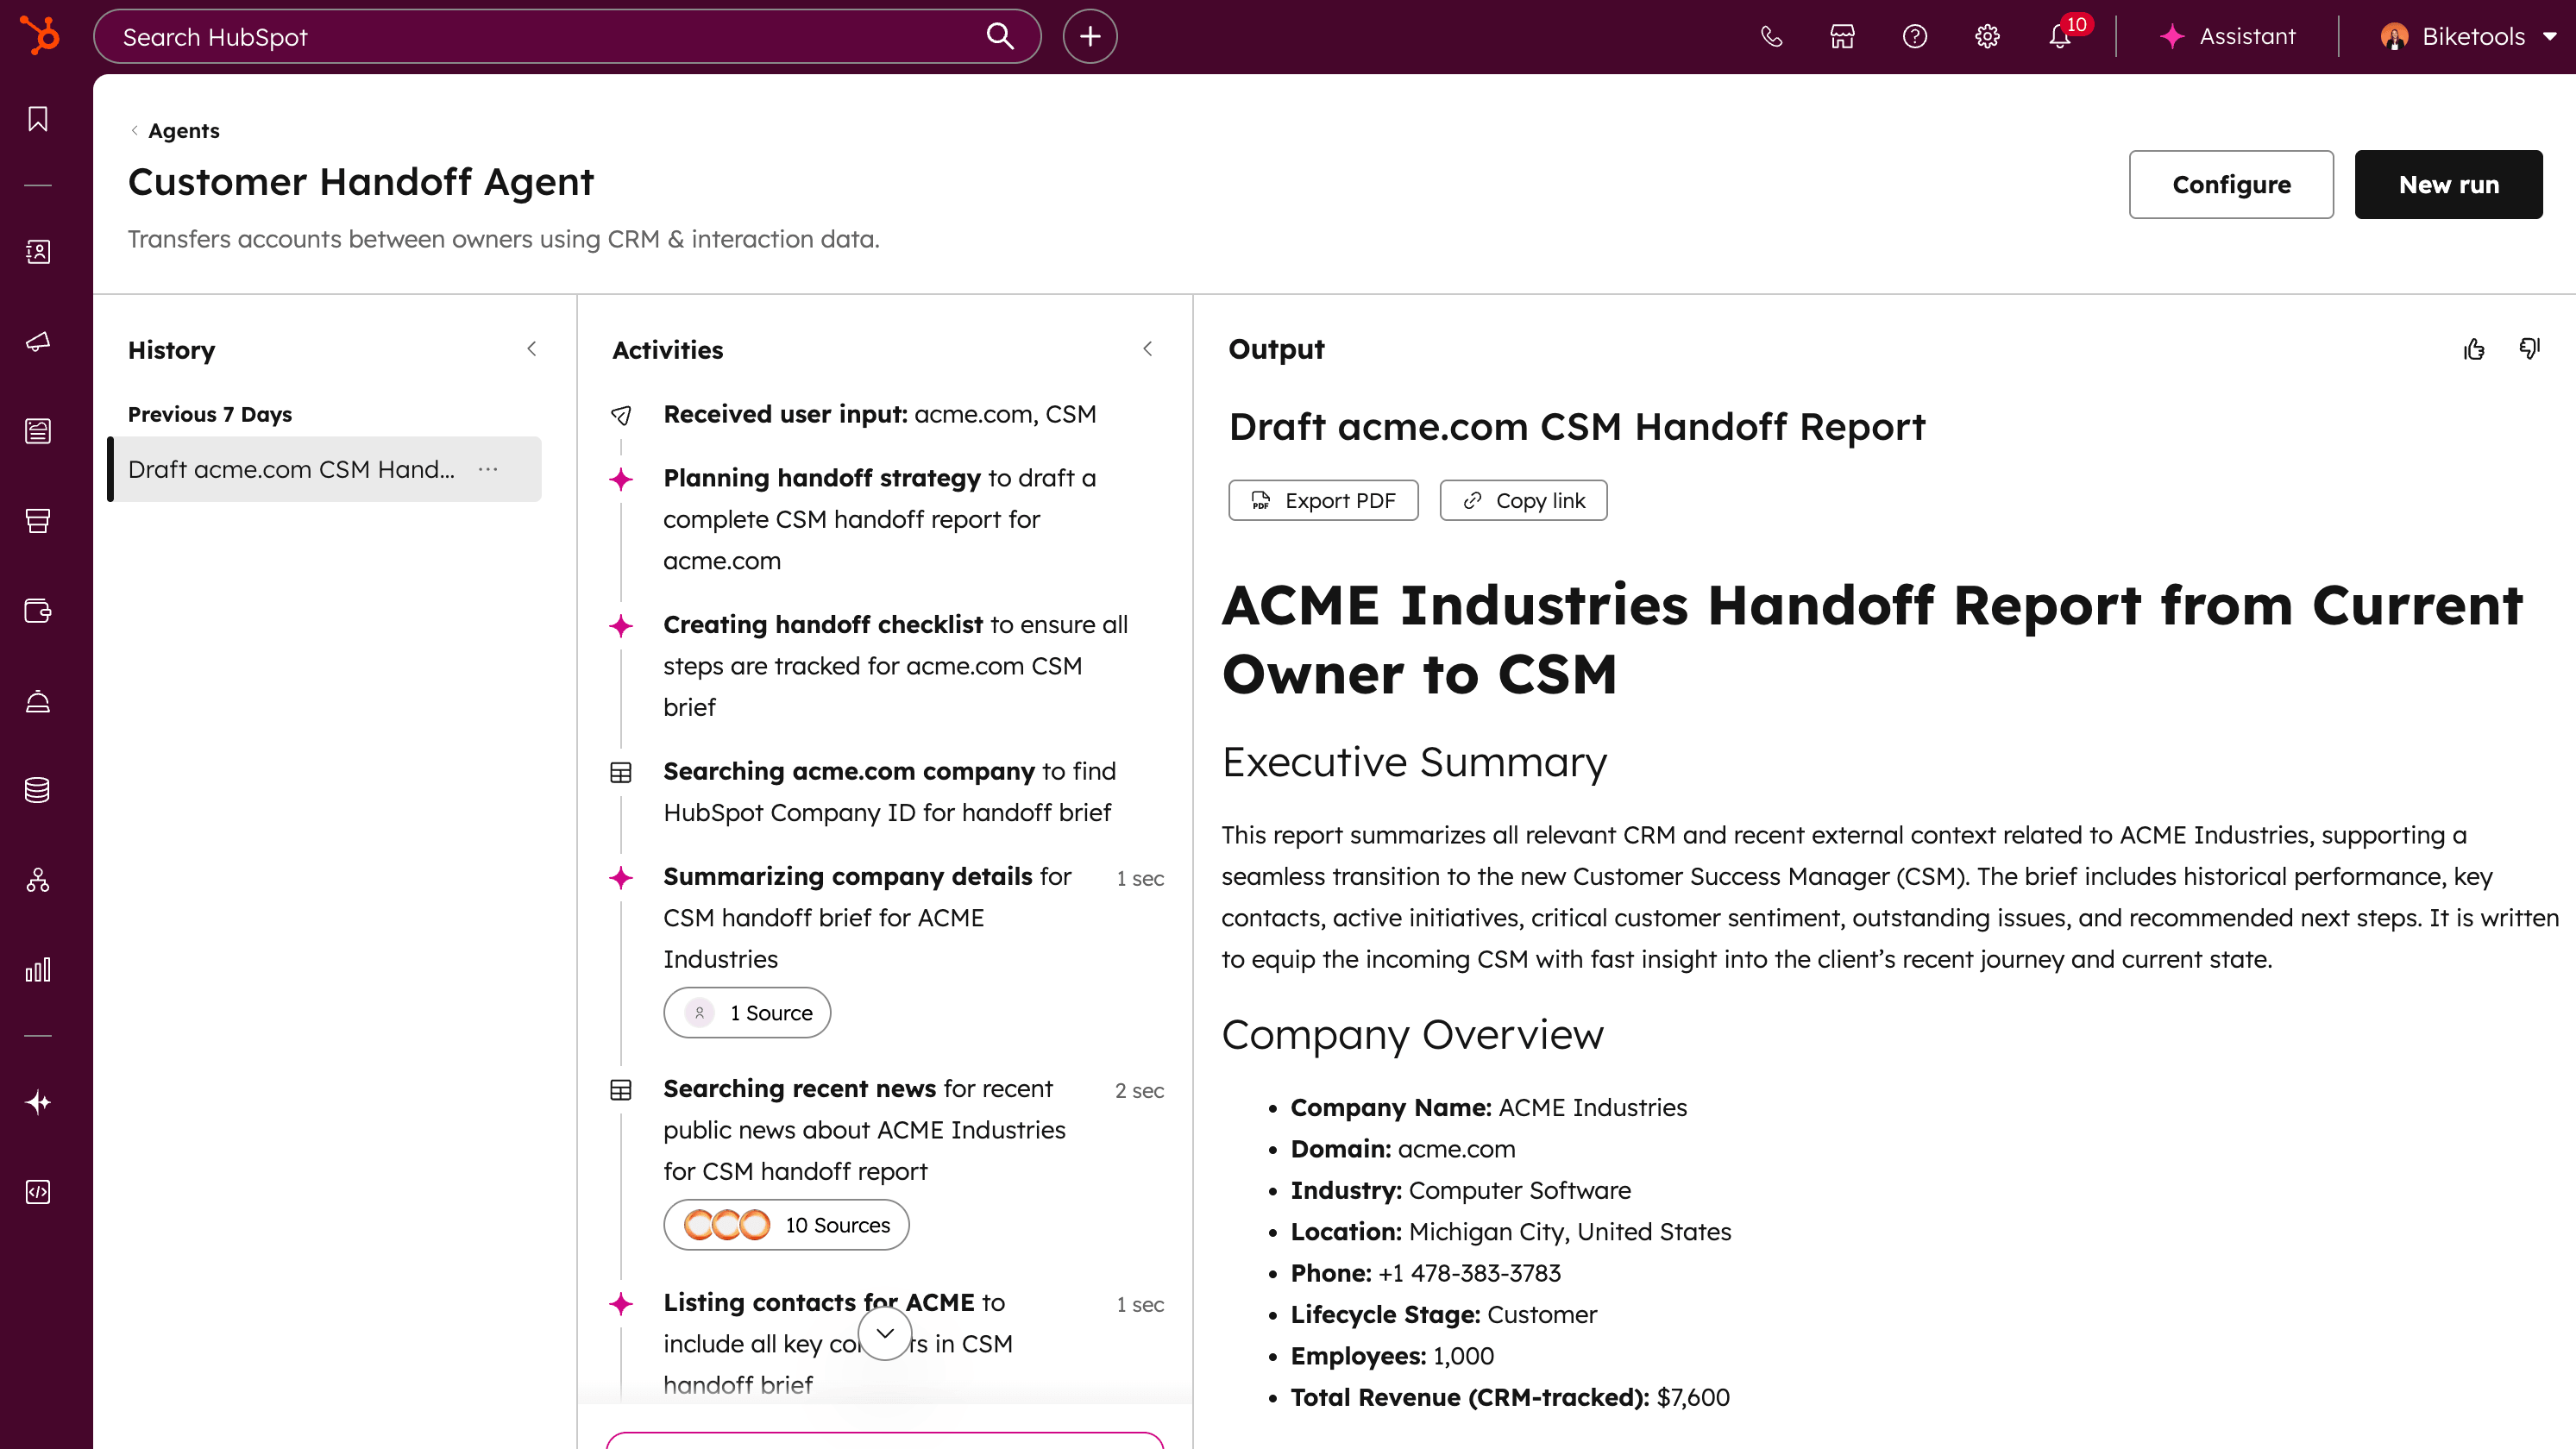
Task: Click Employees: 1,000 line
Action: (1392, 1356)
